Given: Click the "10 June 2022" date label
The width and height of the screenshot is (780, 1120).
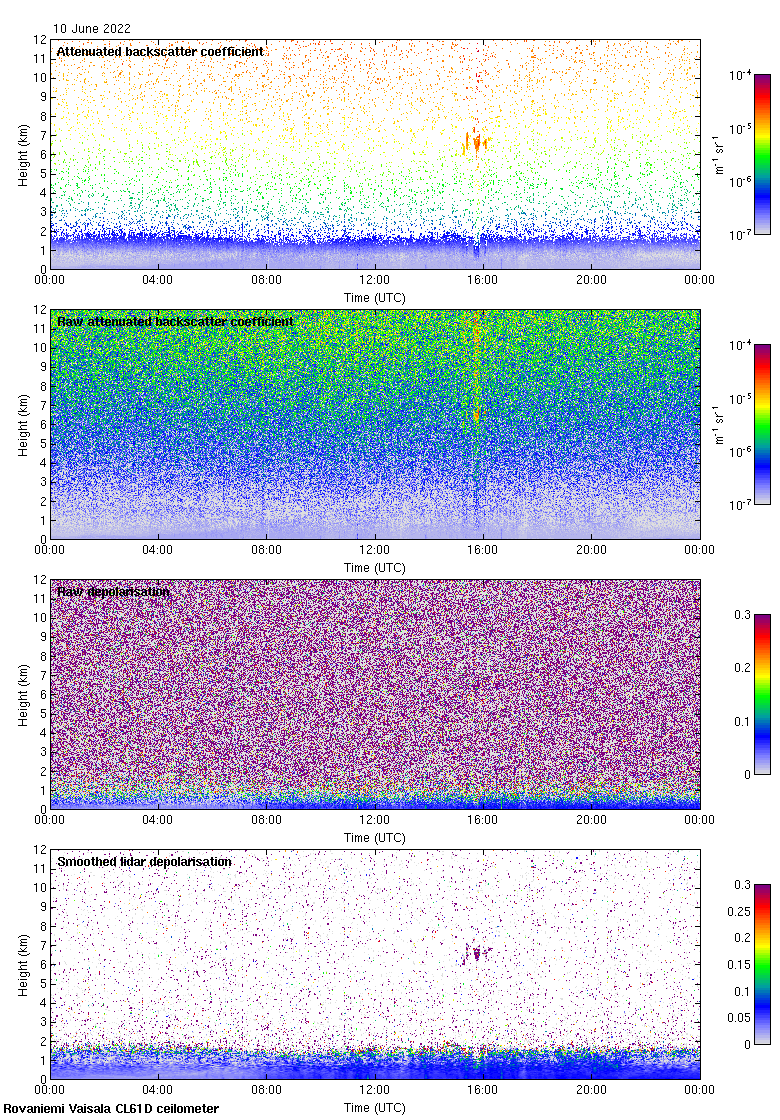Looking at the screenshot, I should [x=92, y=29].
